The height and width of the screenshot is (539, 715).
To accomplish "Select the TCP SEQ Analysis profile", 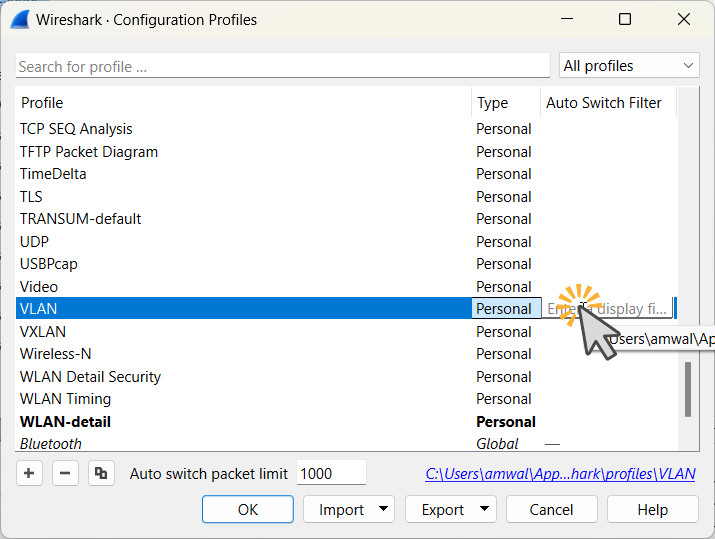I will coord(76,129).
